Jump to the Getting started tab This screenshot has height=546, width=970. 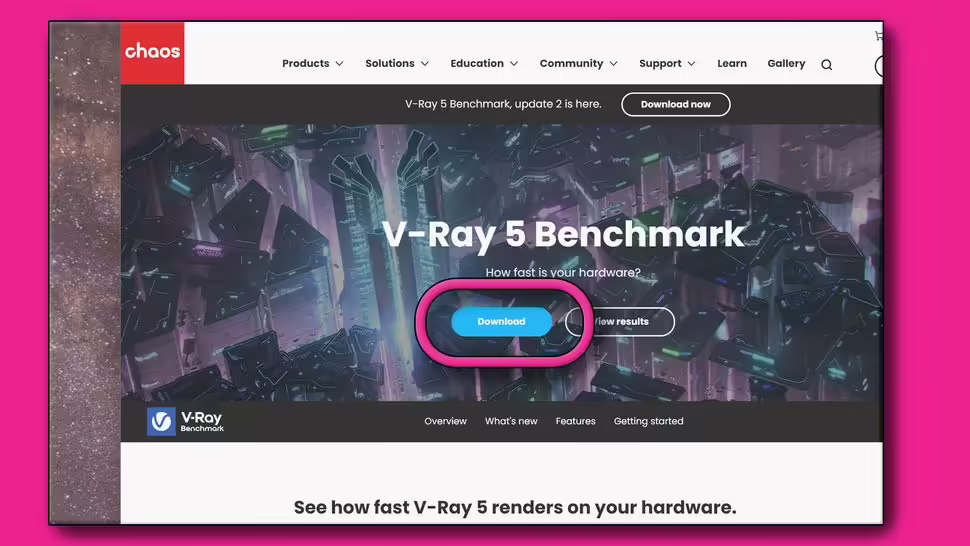[648, 421]
